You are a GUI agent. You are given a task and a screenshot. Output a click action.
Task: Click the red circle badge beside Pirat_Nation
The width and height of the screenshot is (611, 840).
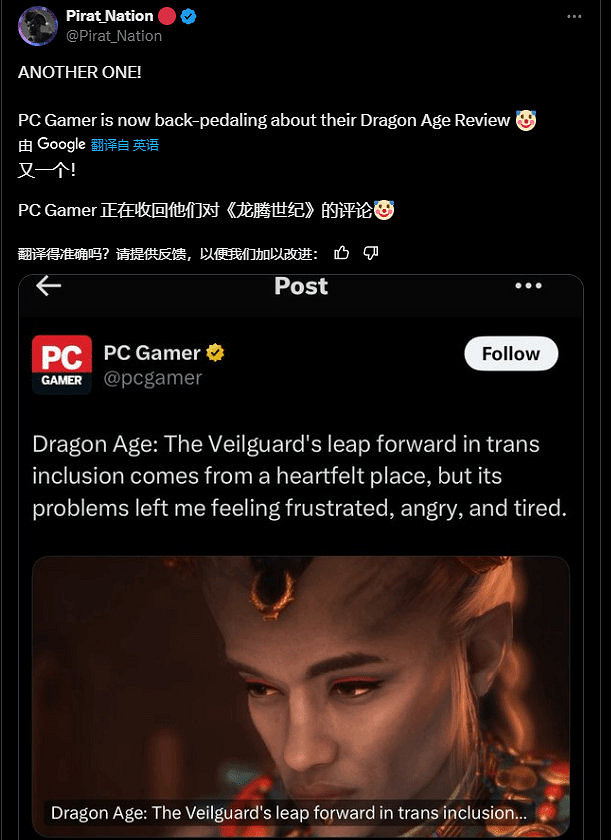(167, 17)
